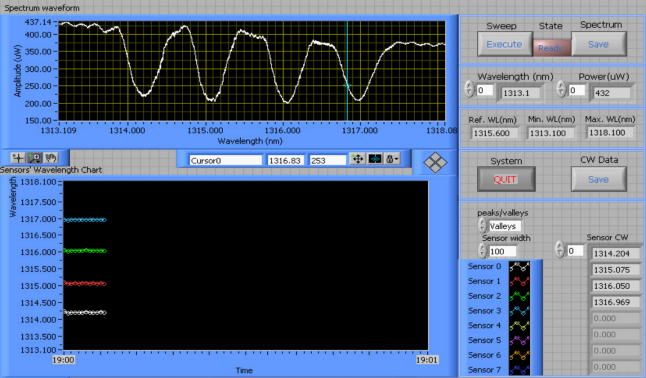Click the Wavelength index stepper arrows

(469, 89)
